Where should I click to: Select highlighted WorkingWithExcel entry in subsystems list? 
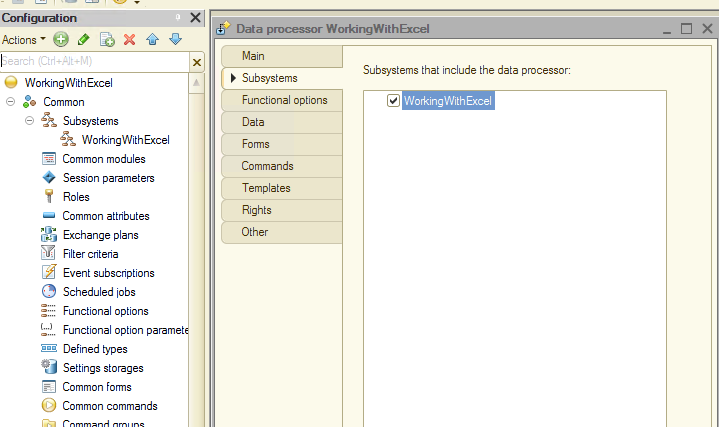(448, 101)
